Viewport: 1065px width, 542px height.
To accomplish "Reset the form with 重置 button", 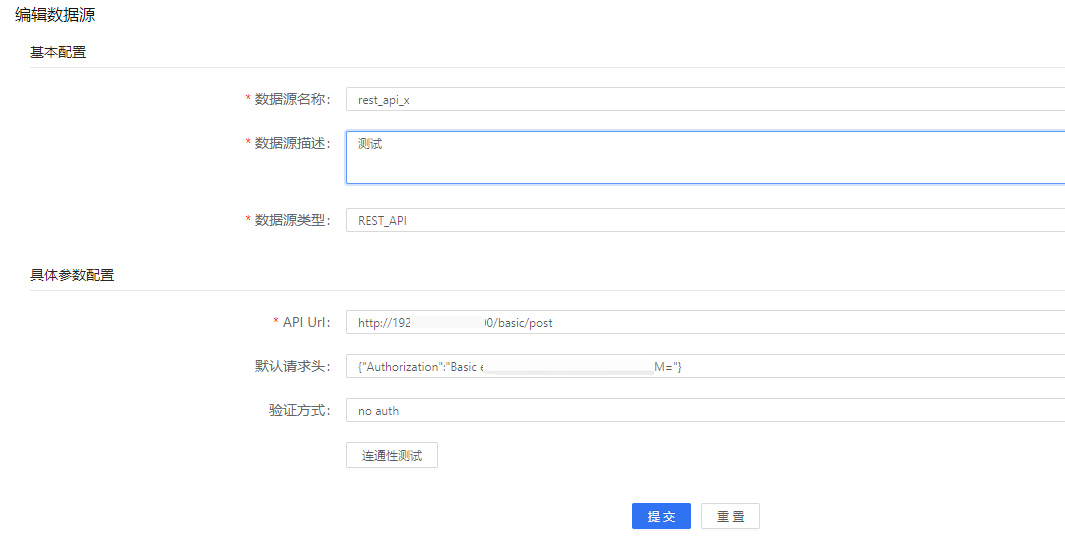I will click(730, 516).
